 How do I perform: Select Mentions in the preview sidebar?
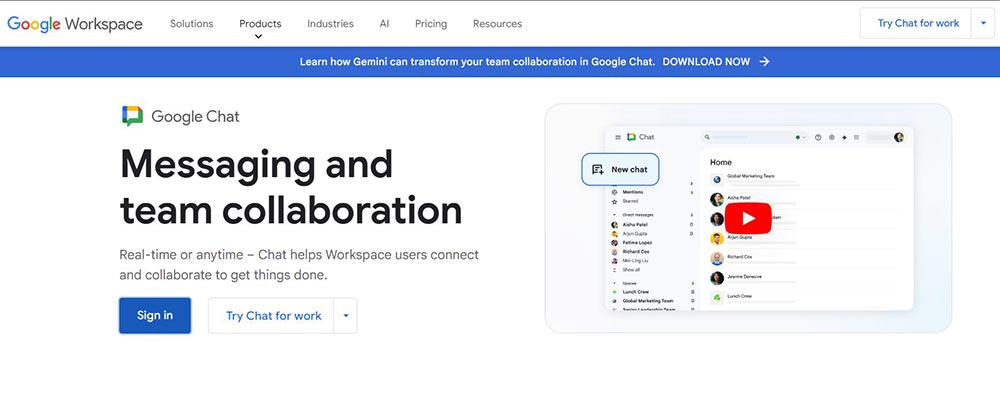[x=633, y=192]
